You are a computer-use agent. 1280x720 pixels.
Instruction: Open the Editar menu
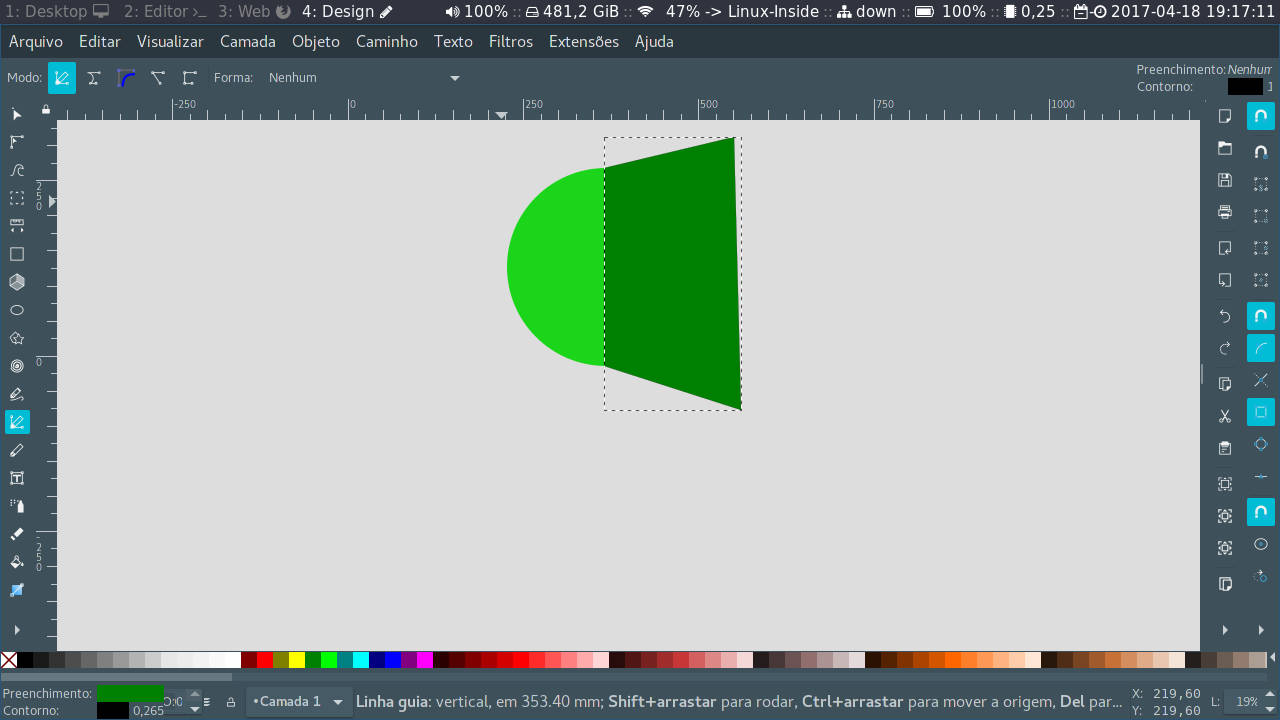(x=100, y=41)
